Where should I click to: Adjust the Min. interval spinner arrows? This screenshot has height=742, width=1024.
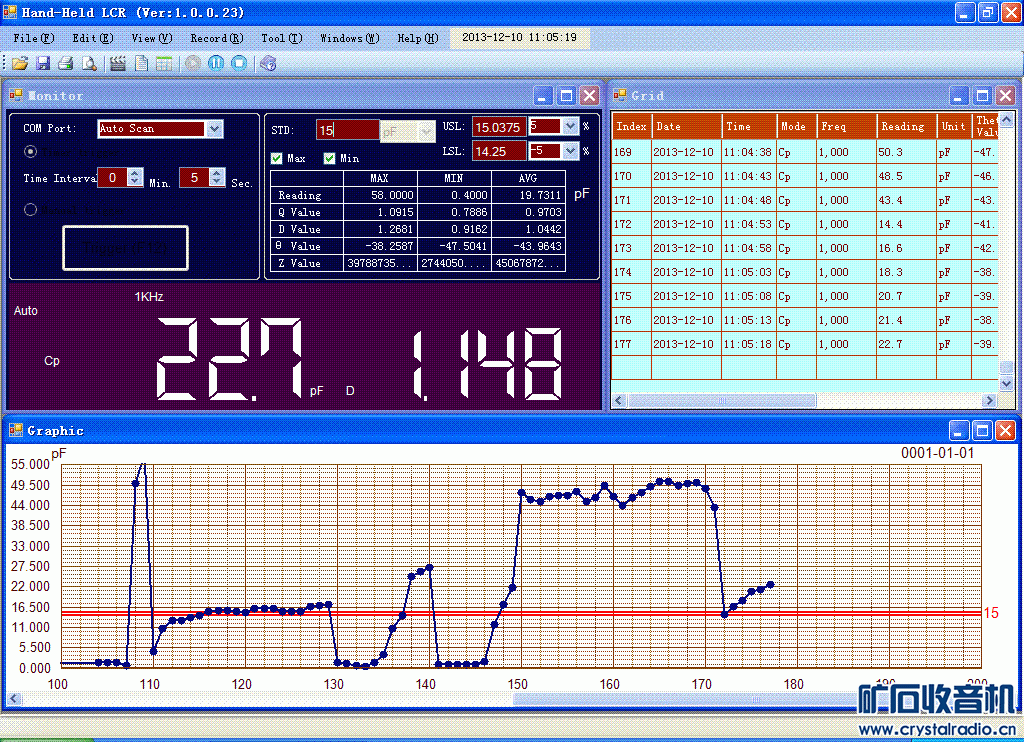(x=135, y=177)
